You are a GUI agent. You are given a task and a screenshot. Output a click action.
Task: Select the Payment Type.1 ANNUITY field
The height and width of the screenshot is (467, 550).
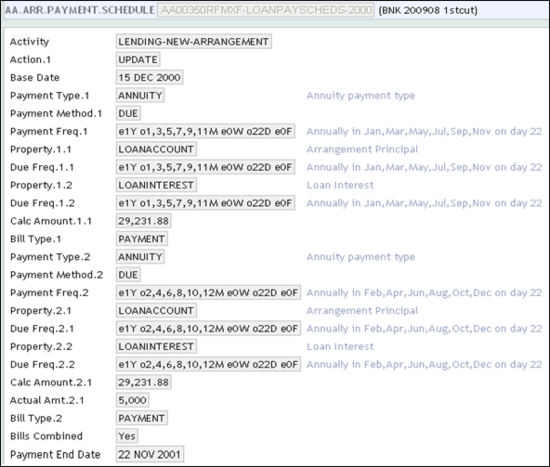[x=140, y=95]
